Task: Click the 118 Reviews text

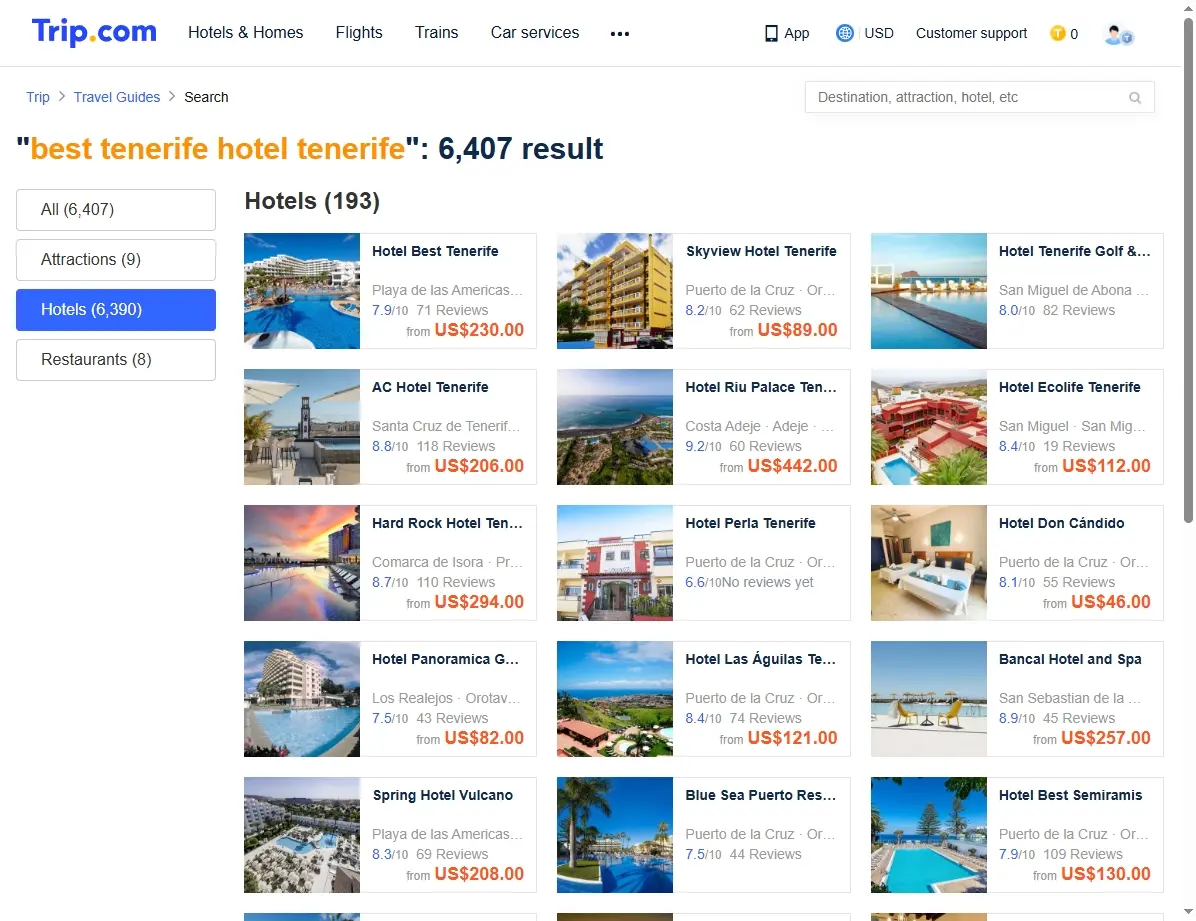Action: 455,446
